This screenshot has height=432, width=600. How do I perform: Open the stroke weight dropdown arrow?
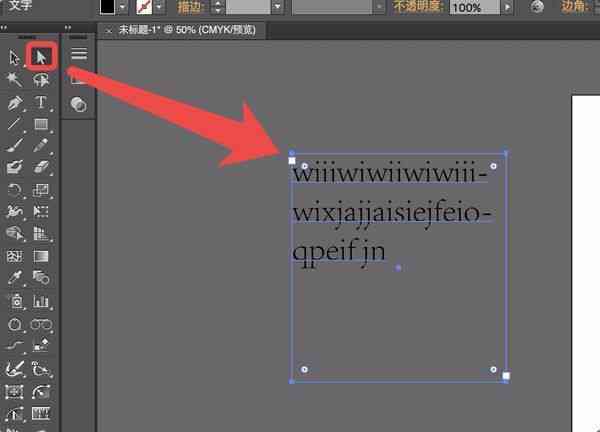pyautogui.click(x=277, y=7)
